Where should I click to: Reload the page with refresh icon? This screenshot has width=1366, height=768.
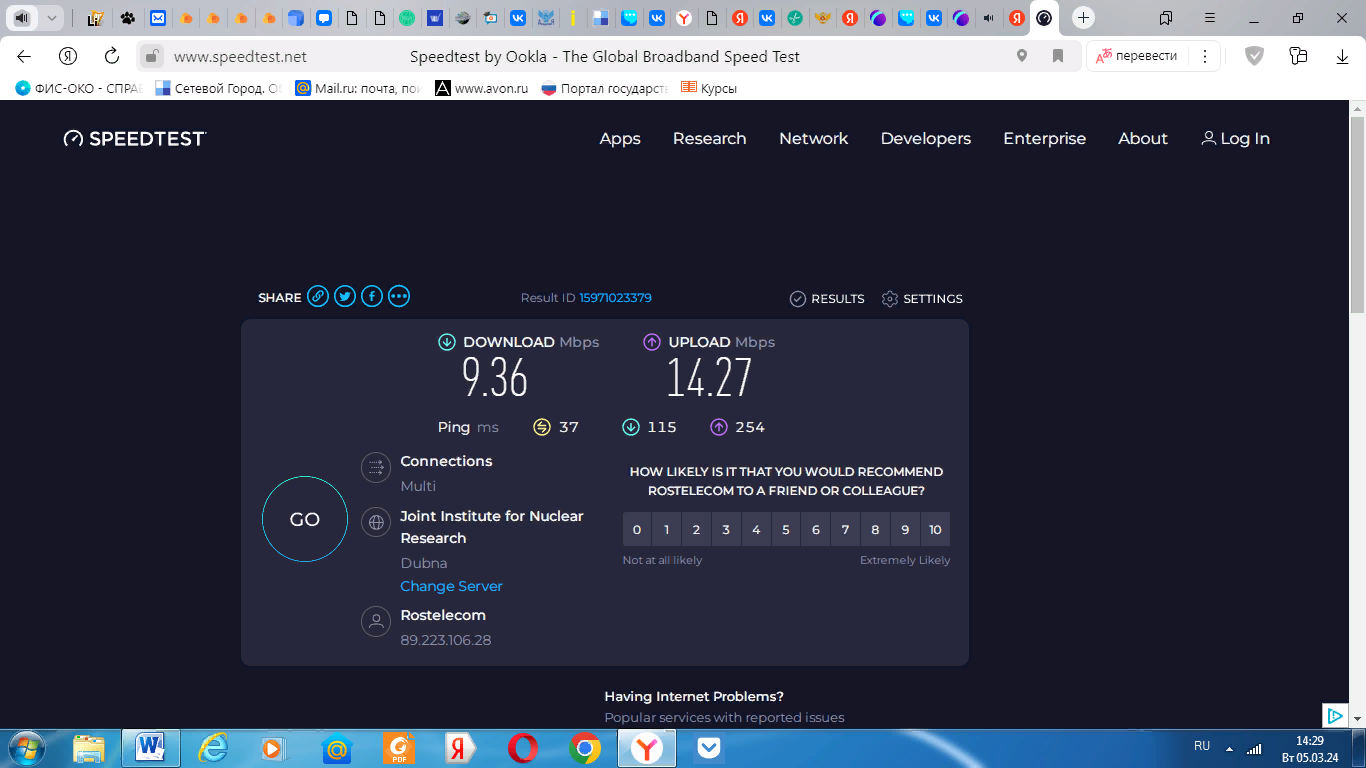click(112, 56)
